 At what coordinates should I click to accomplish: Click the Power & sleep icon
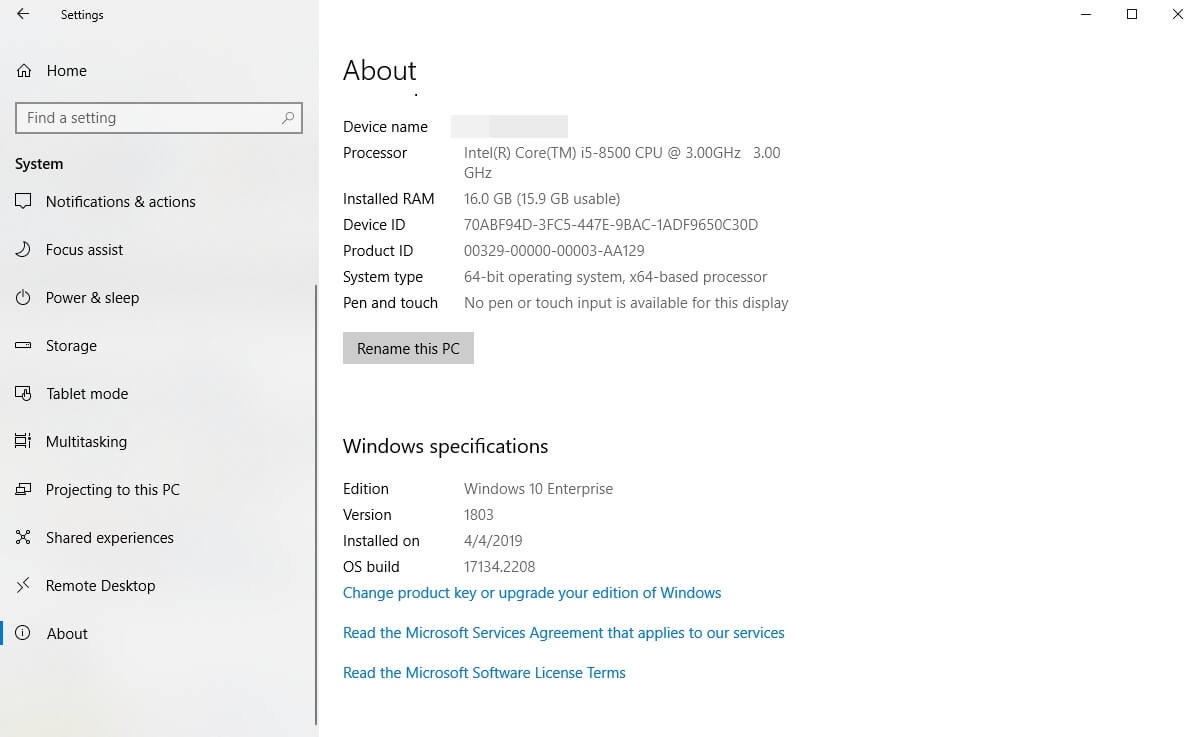[x=23, y=297]
